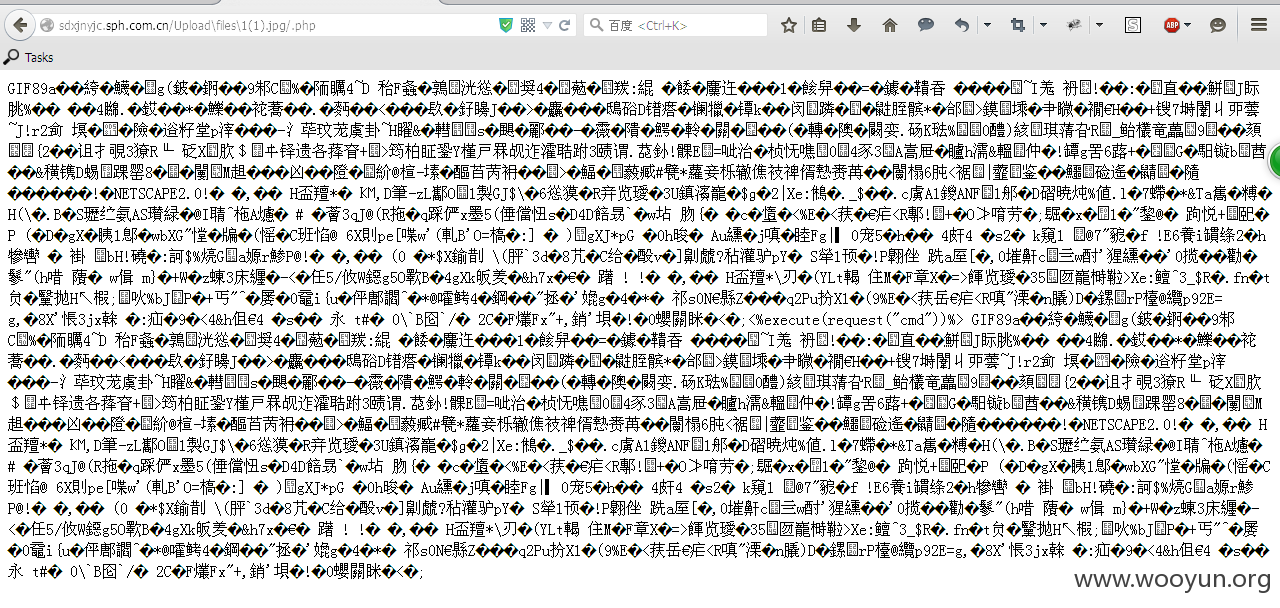The width and height of the screenshot is (1280, 608).
Task: Click the undo curved arrow icon
Action: (961, 25)
